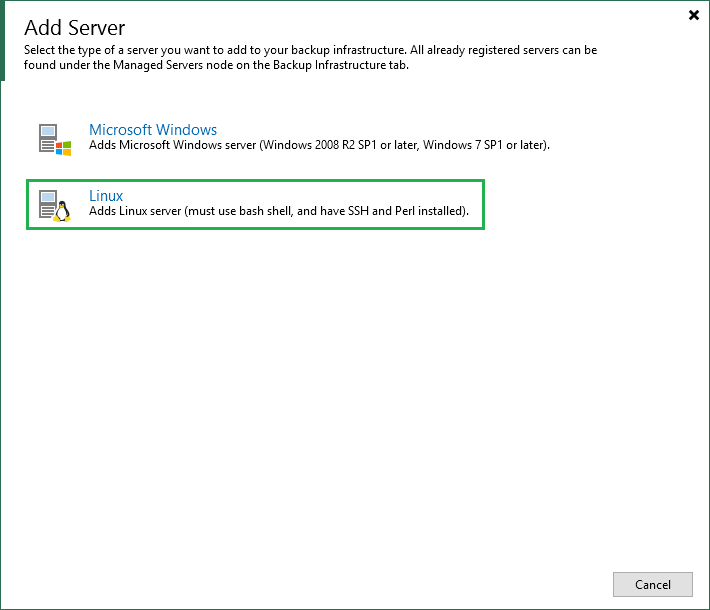Screen dimensions: 710x610
Task: Click the 'Adds Linux server' description text
Action: 279,212
